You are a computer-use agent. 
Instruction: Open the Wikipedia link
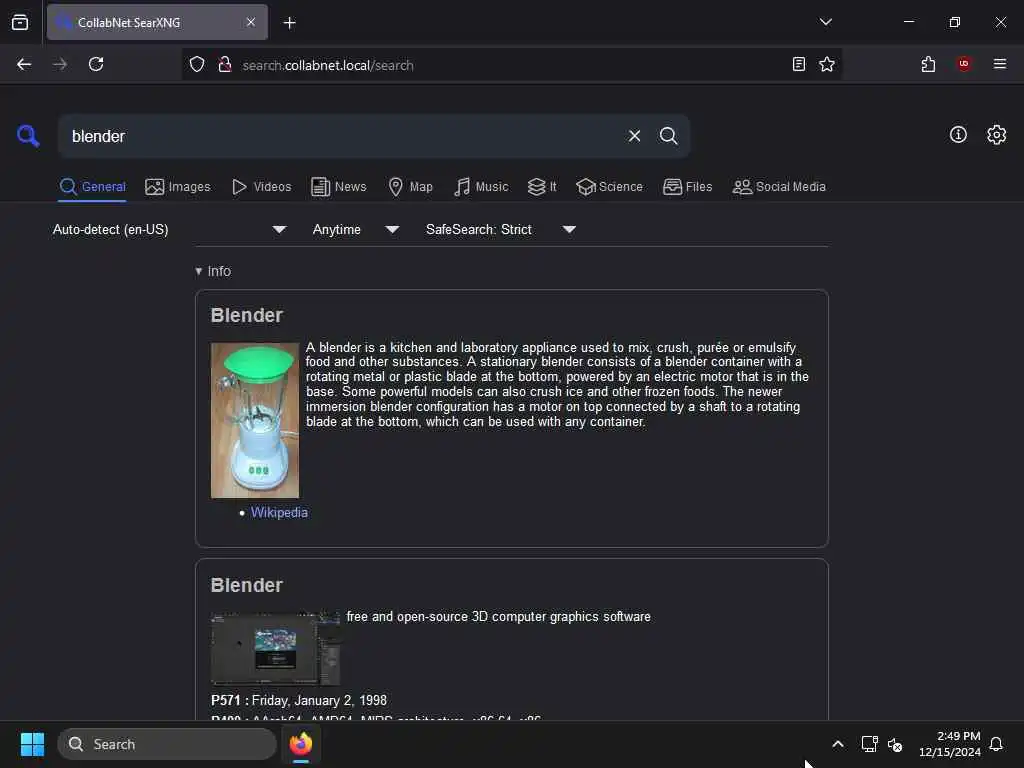(x=279, y=513)
